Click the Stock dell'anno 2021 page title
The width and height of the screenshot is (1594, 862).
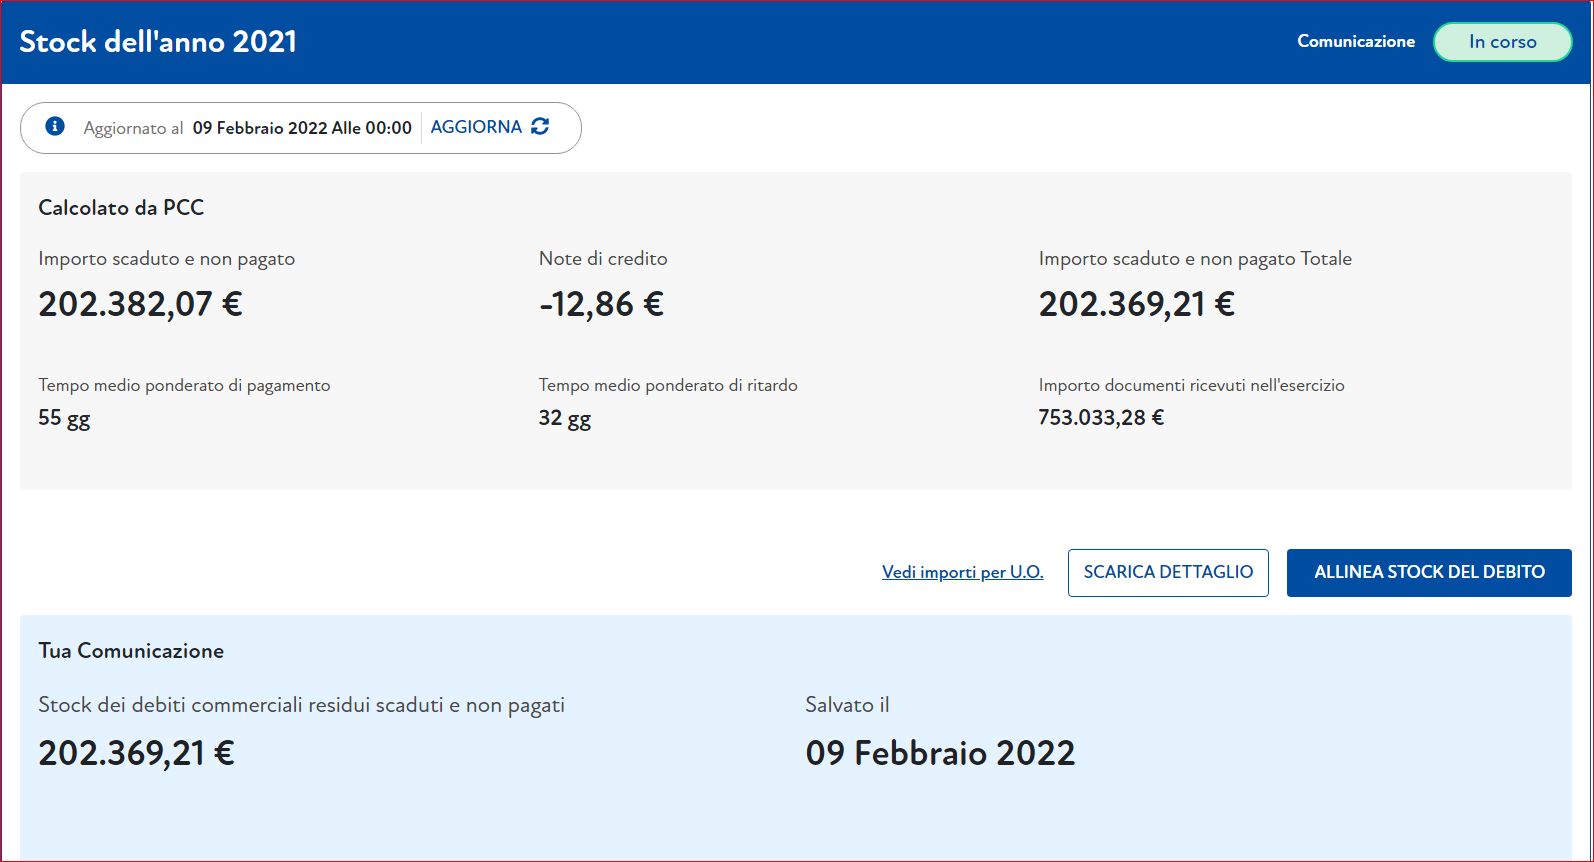(158, 42)
